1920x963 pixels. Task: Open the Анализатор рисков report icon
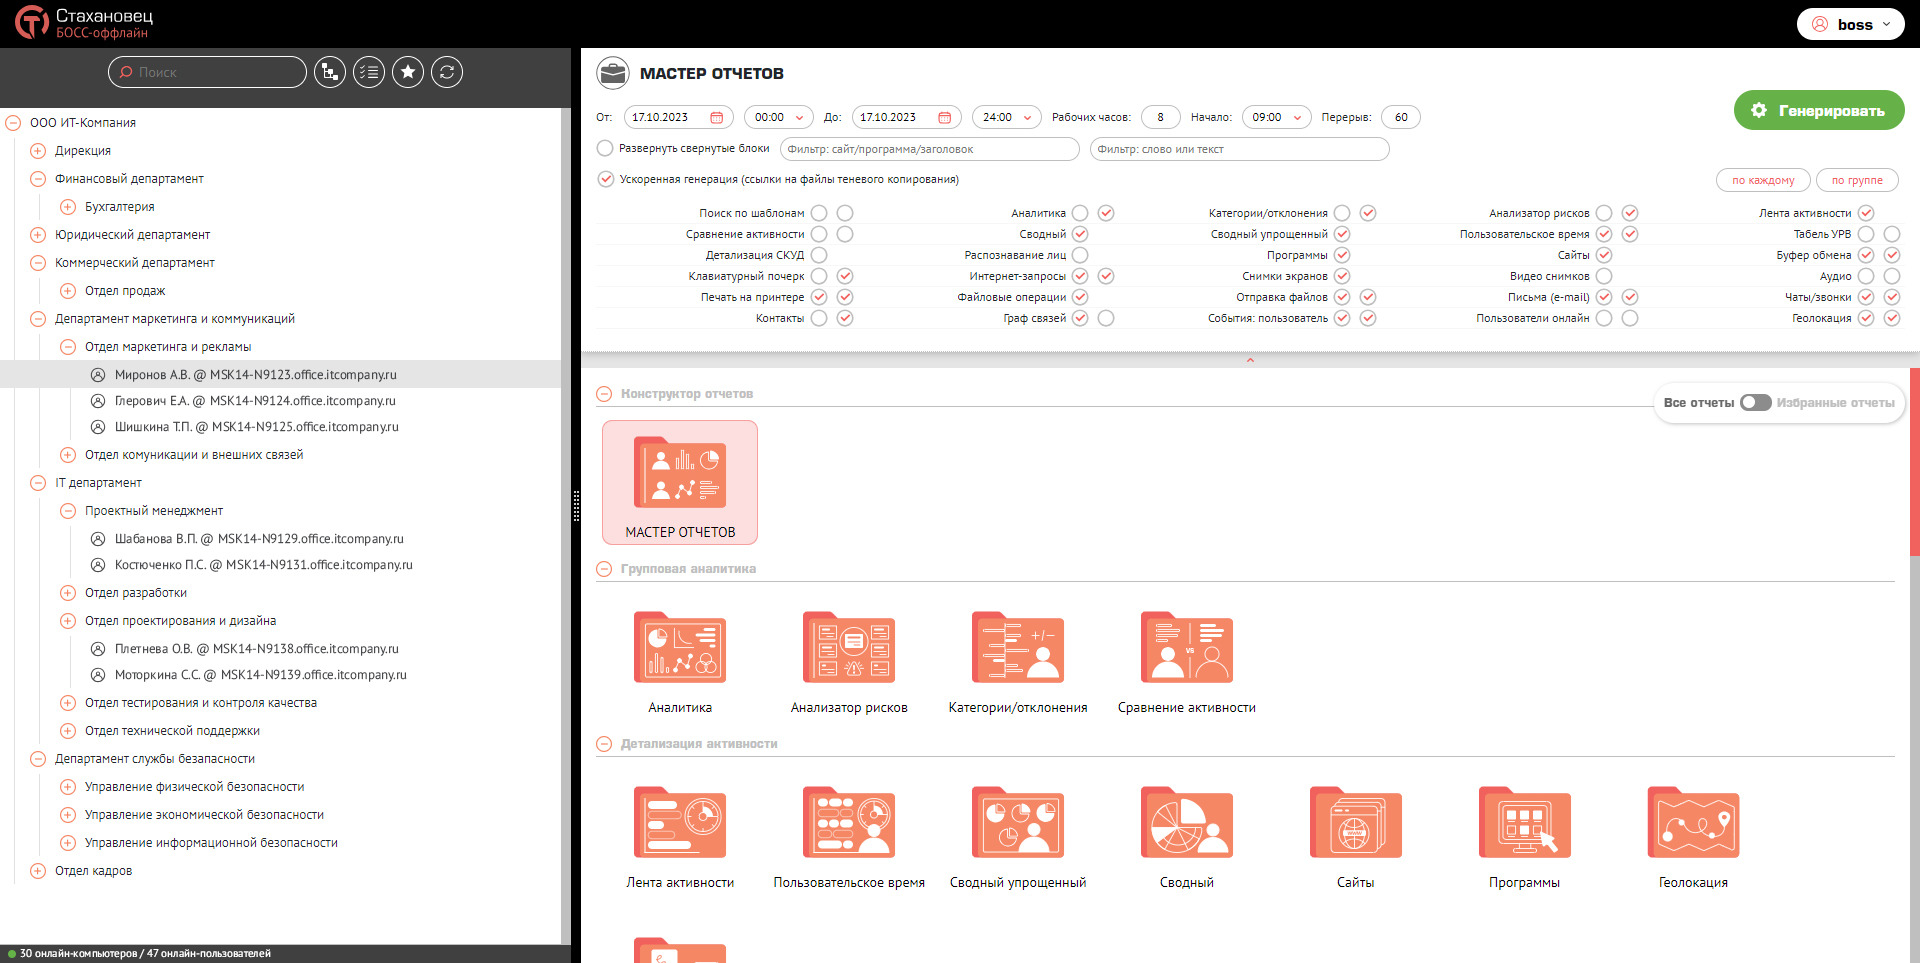coord(849,648)
